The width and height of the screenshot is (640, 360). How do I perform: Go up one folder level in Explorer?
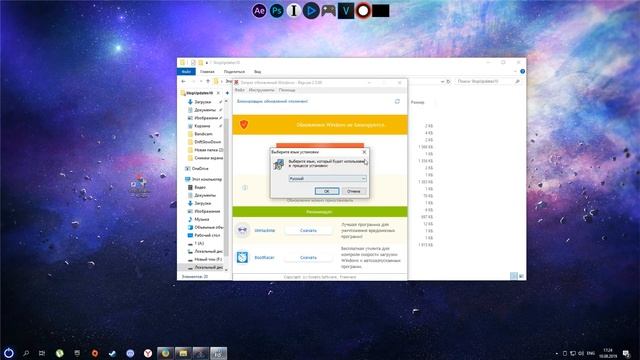(208, 82)
